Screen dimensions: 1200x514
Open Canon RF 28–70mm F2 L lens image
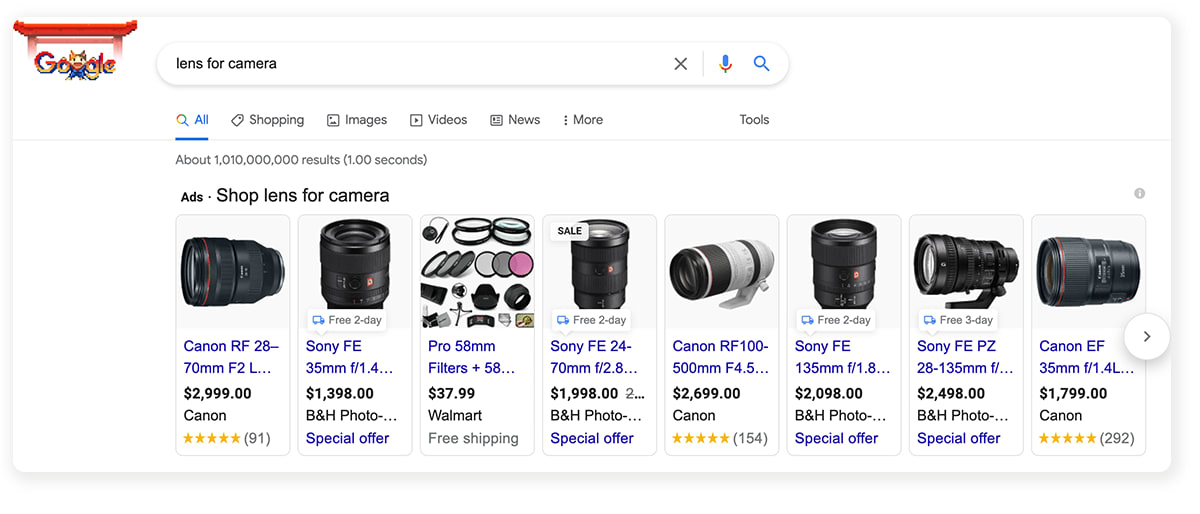[x=233, y=272]
